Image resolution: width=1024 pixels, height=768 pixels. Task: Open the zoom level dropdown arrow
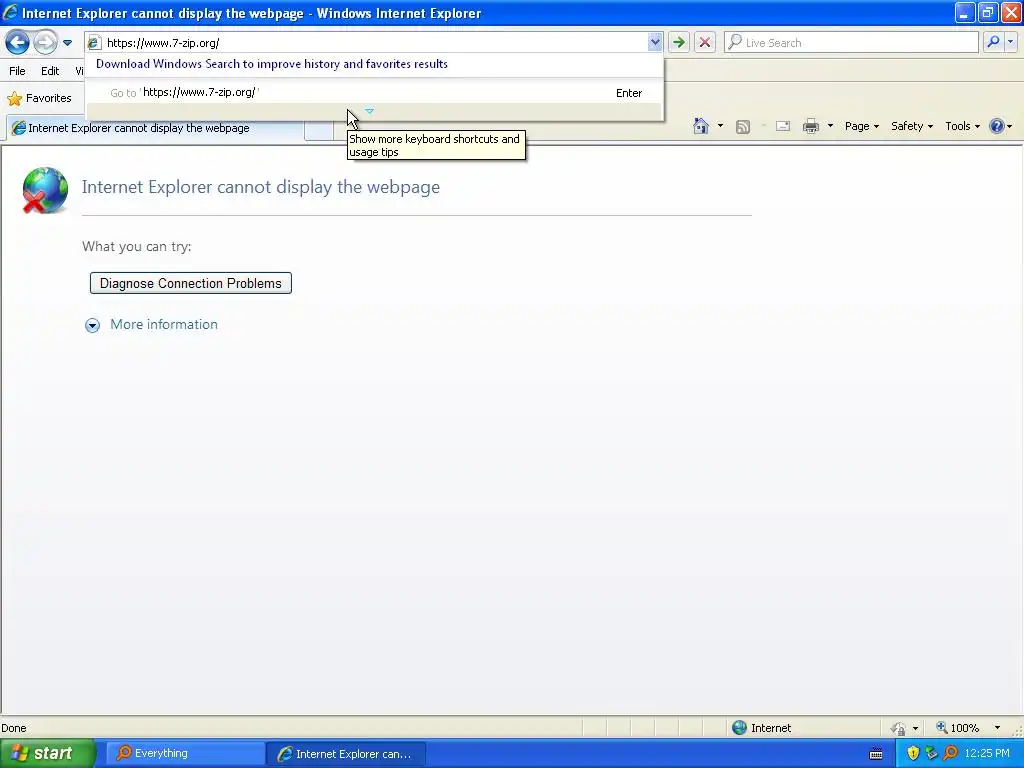point(997,728)
